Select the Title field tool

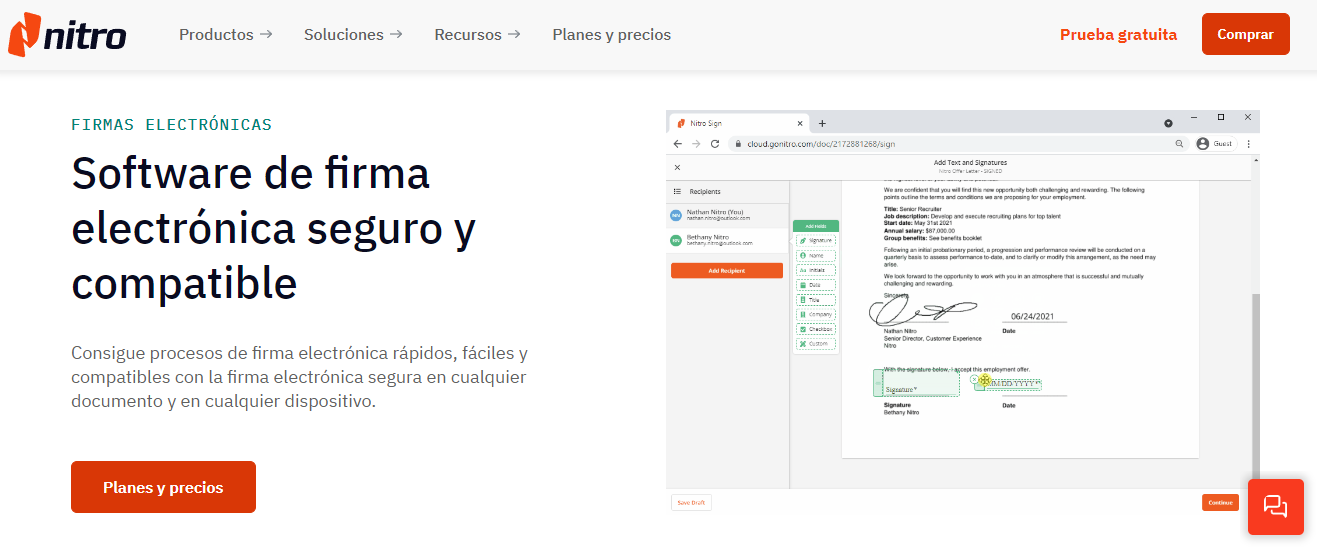(x=816, y=299)
